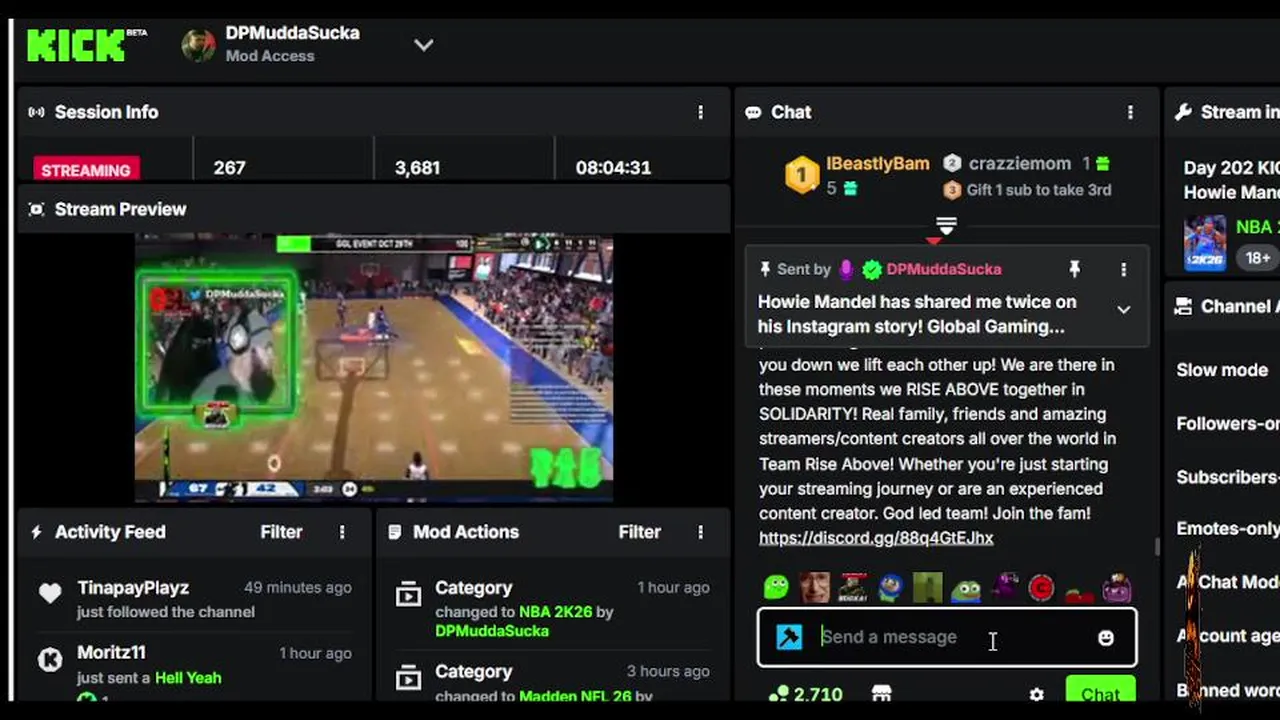Screen dimensions: 1280x720
Task: Click the purple microphone badge on the pinned message
Action: [x=846, y=269]
